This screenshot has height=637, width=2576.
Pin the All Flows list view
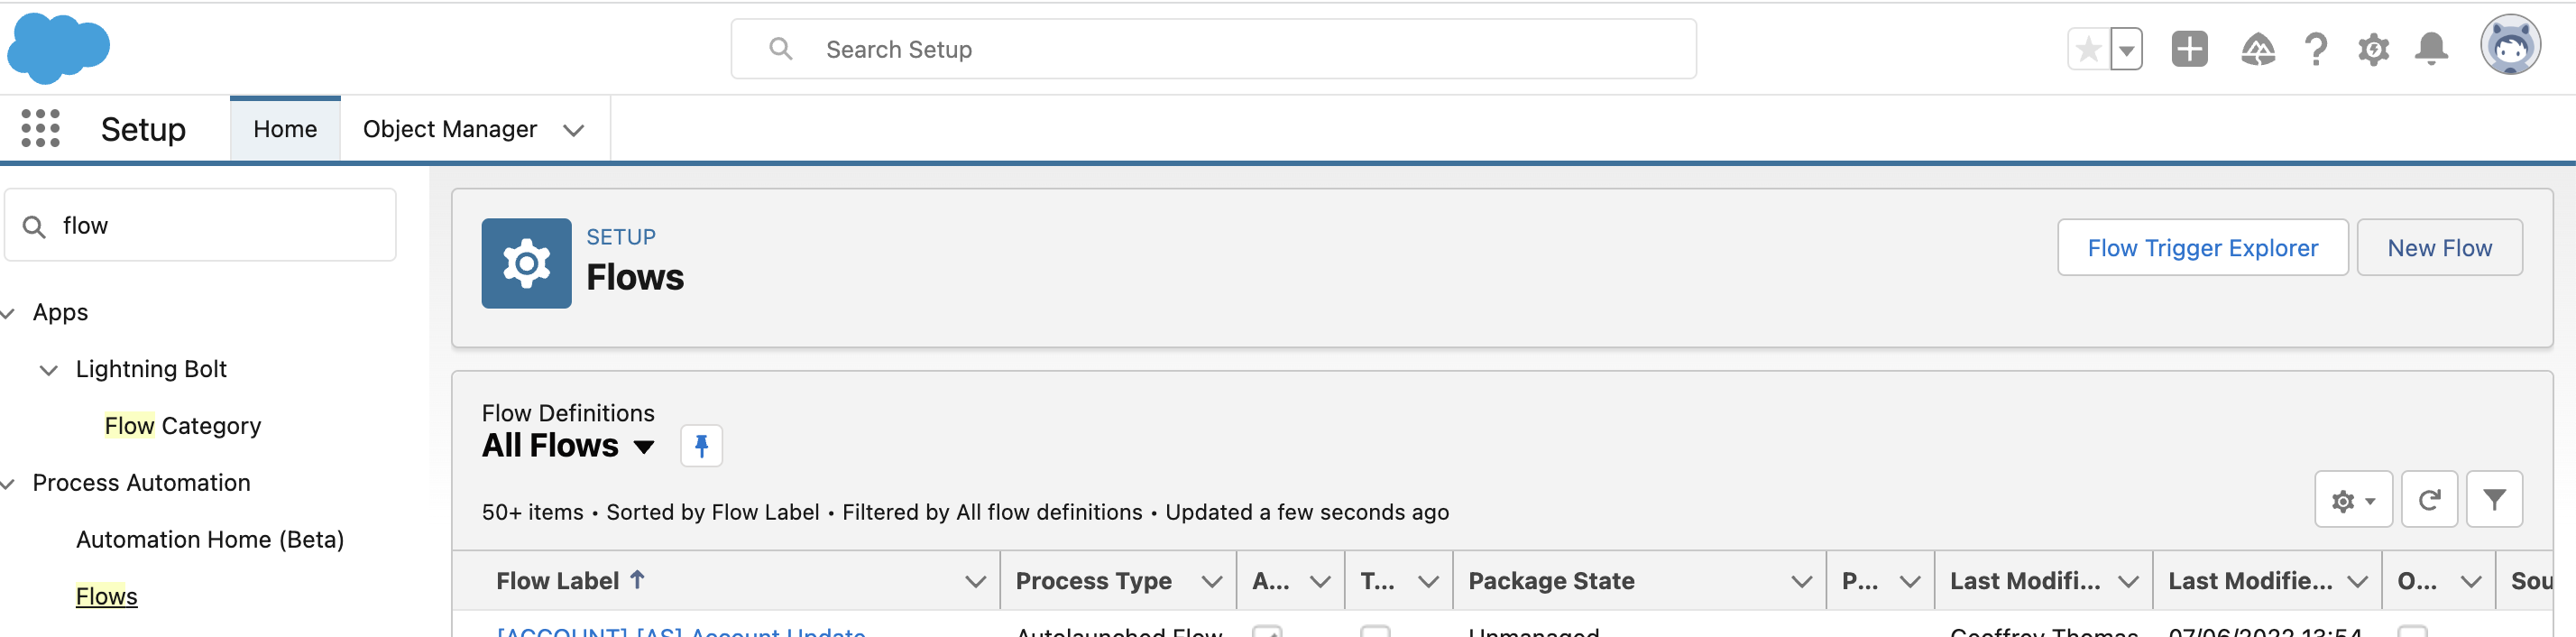(x=701, y=446)
